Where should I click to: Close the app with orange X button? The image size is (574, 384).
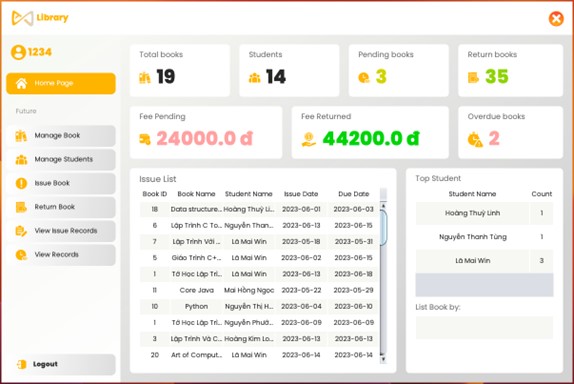[556, 18]
